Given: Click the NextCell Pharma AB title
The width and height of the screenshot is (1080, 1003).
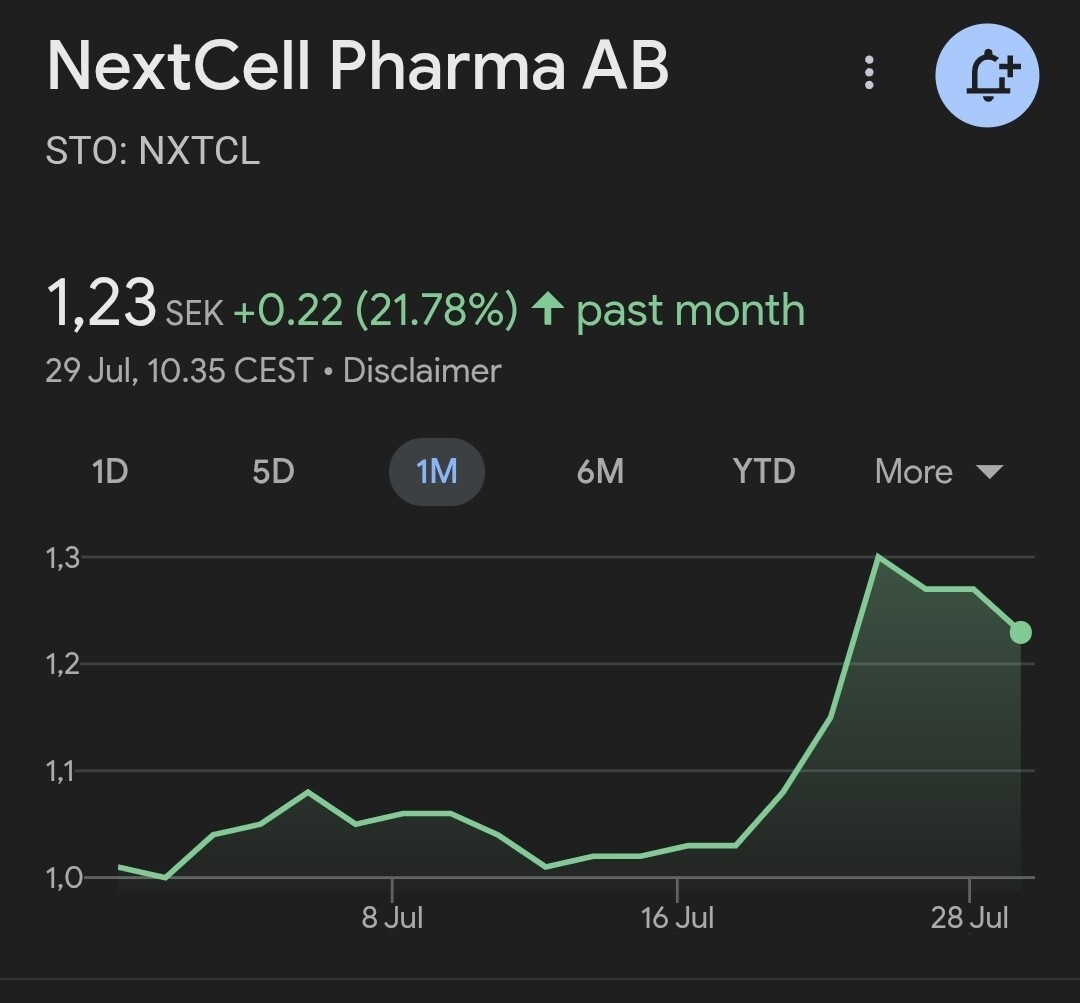Looking at the screenshot, I should point(357,68).
